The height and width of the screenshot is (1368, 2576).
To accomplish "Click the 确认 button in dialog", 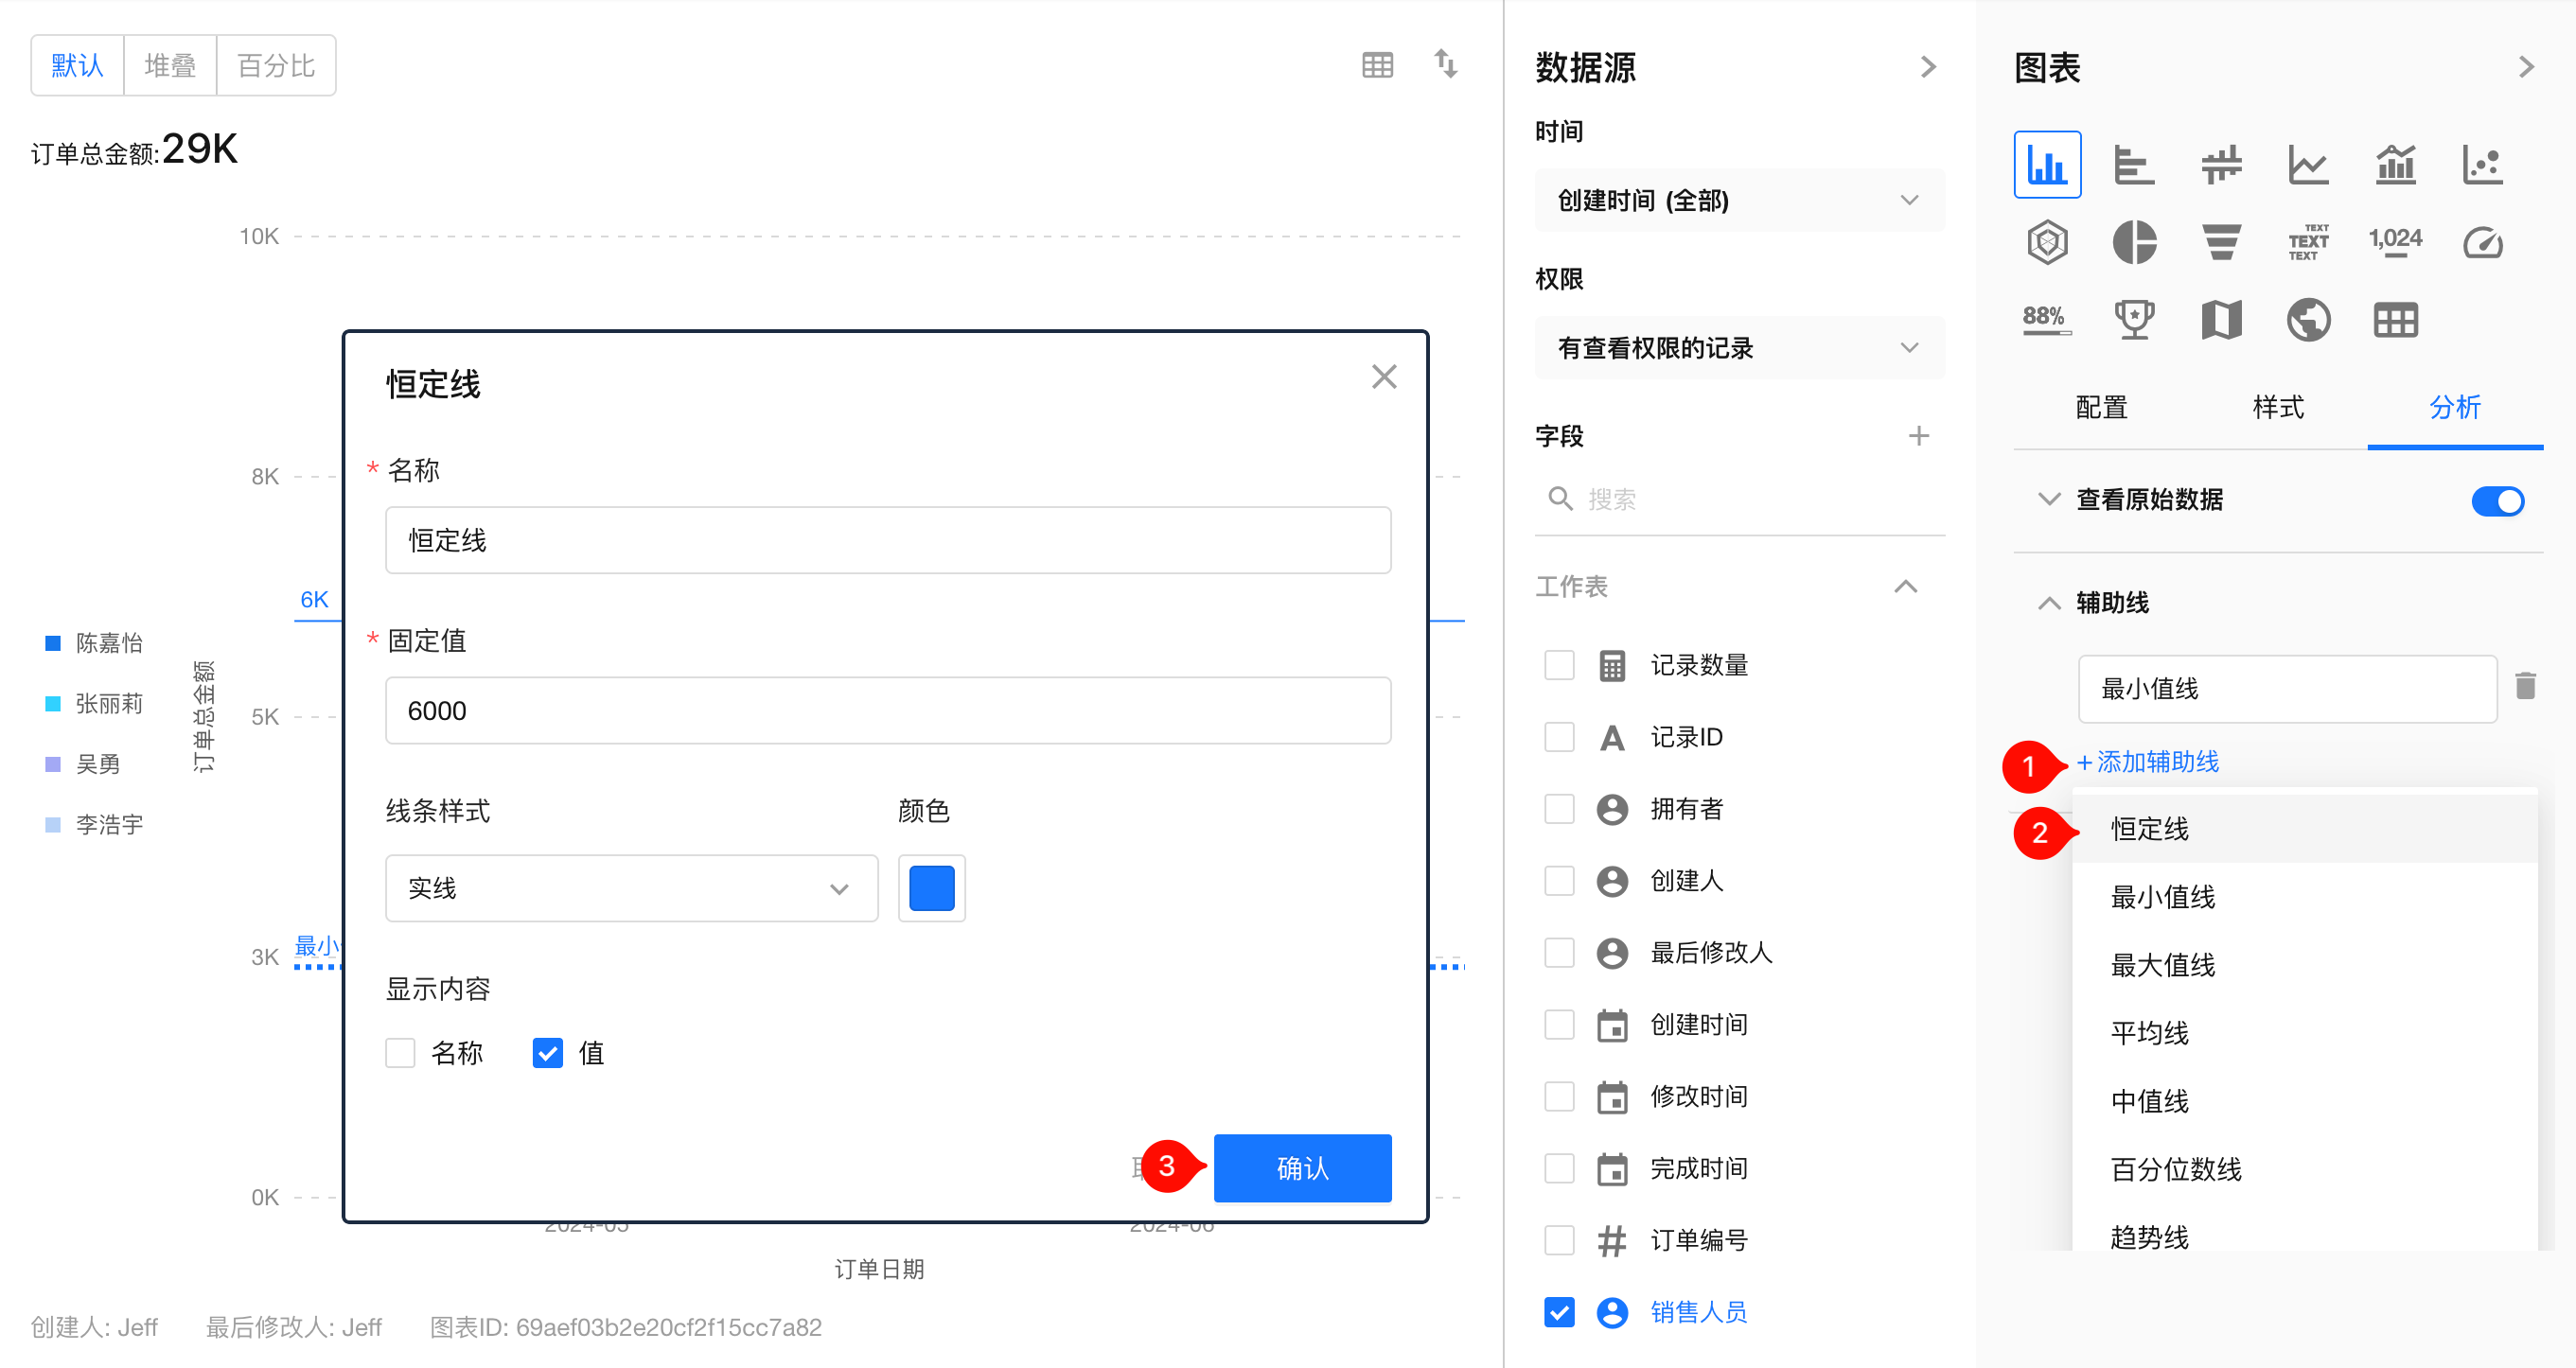I will 1301,1167.
